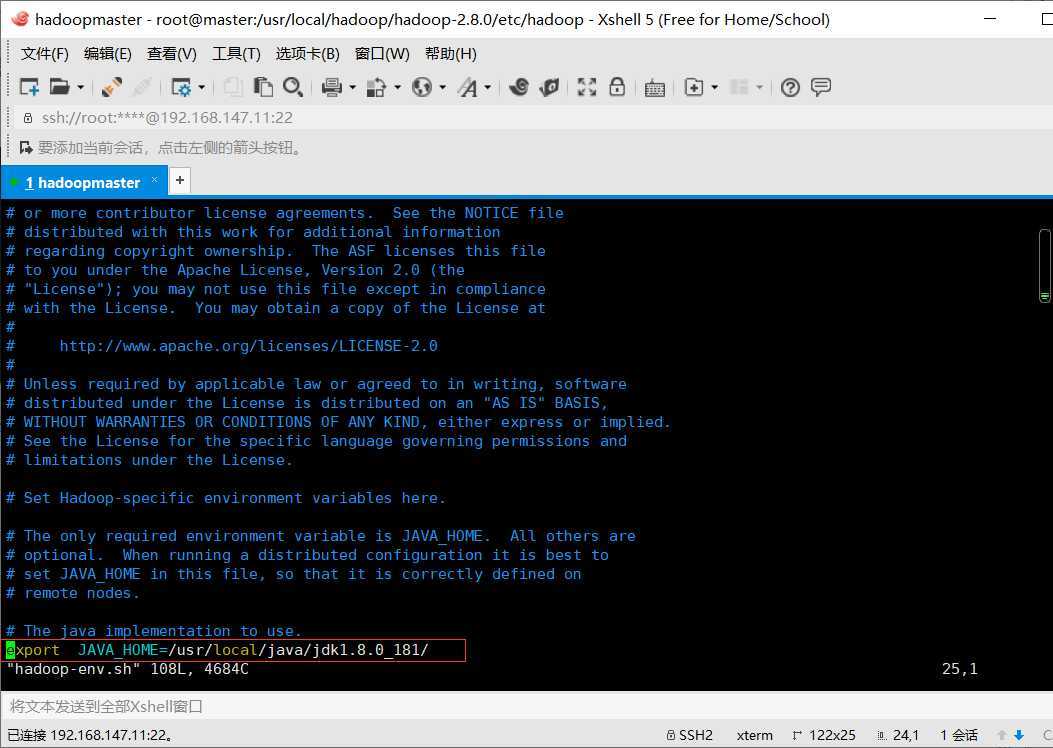Click the ssh address bar field
This screenshot has height=748, width=1053.
click(x=531, y=118)
